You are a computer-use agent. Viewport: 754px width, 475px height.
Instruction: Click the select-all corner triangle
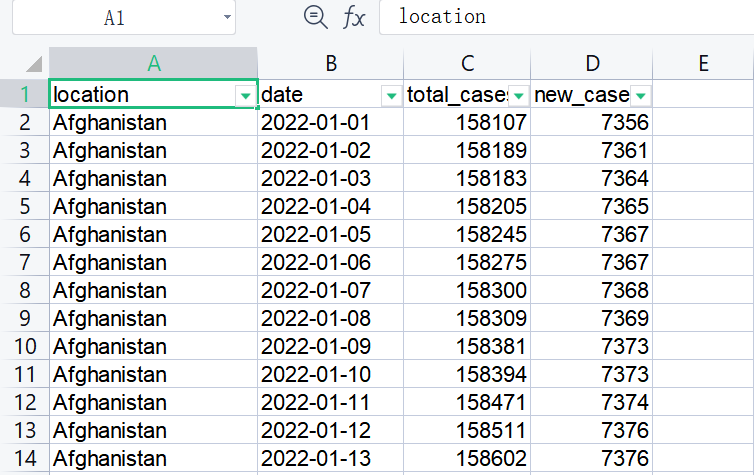click(33, 63)
